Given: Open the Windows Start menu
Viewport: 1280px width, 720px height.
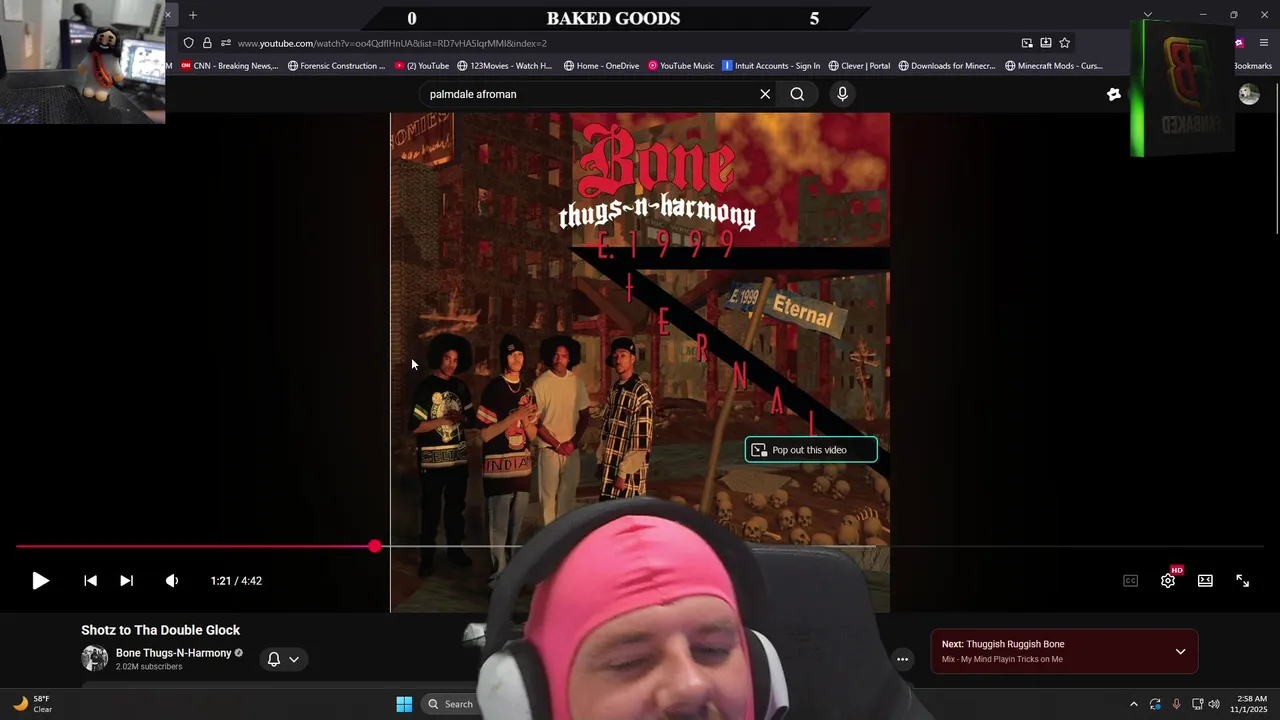Looking at the screenshot, I should coord(404,704).
